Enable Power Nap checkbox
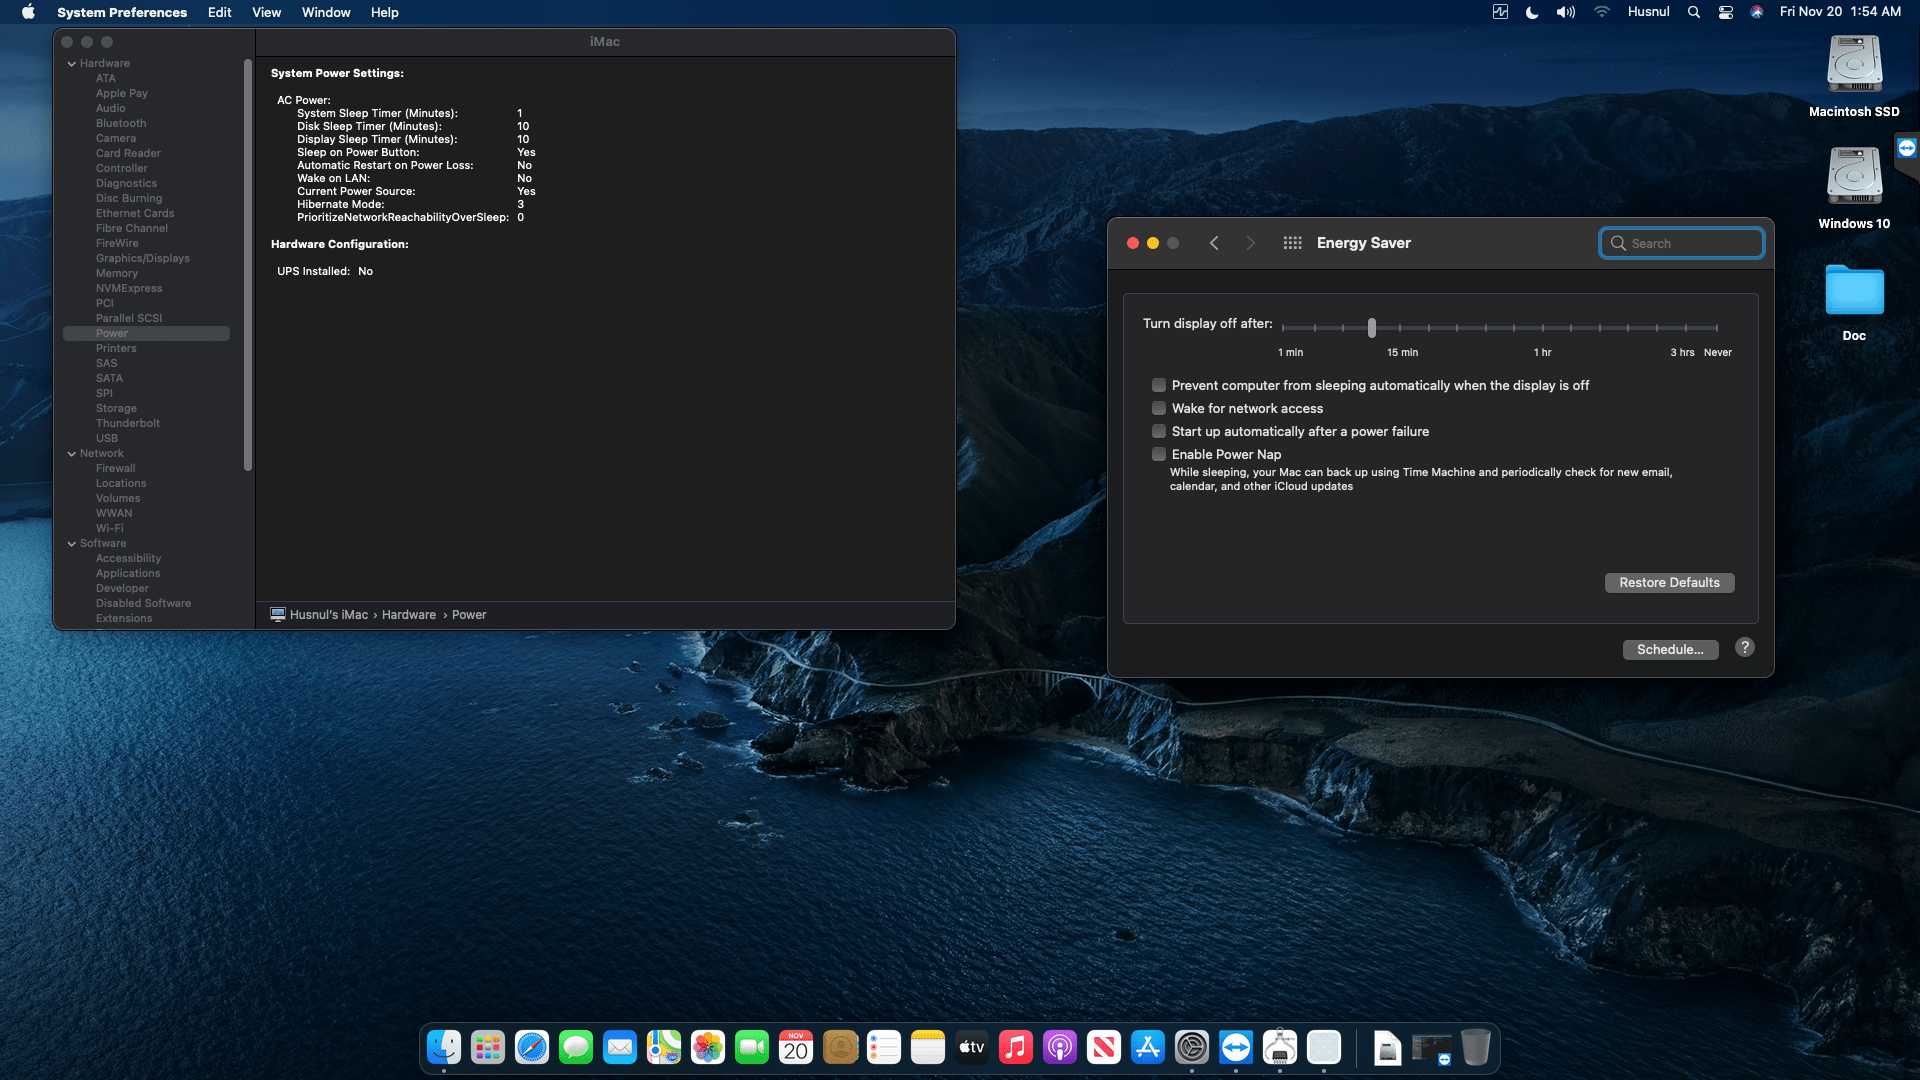Viewport: 1920px width, 1080px height. (1159, 454)
